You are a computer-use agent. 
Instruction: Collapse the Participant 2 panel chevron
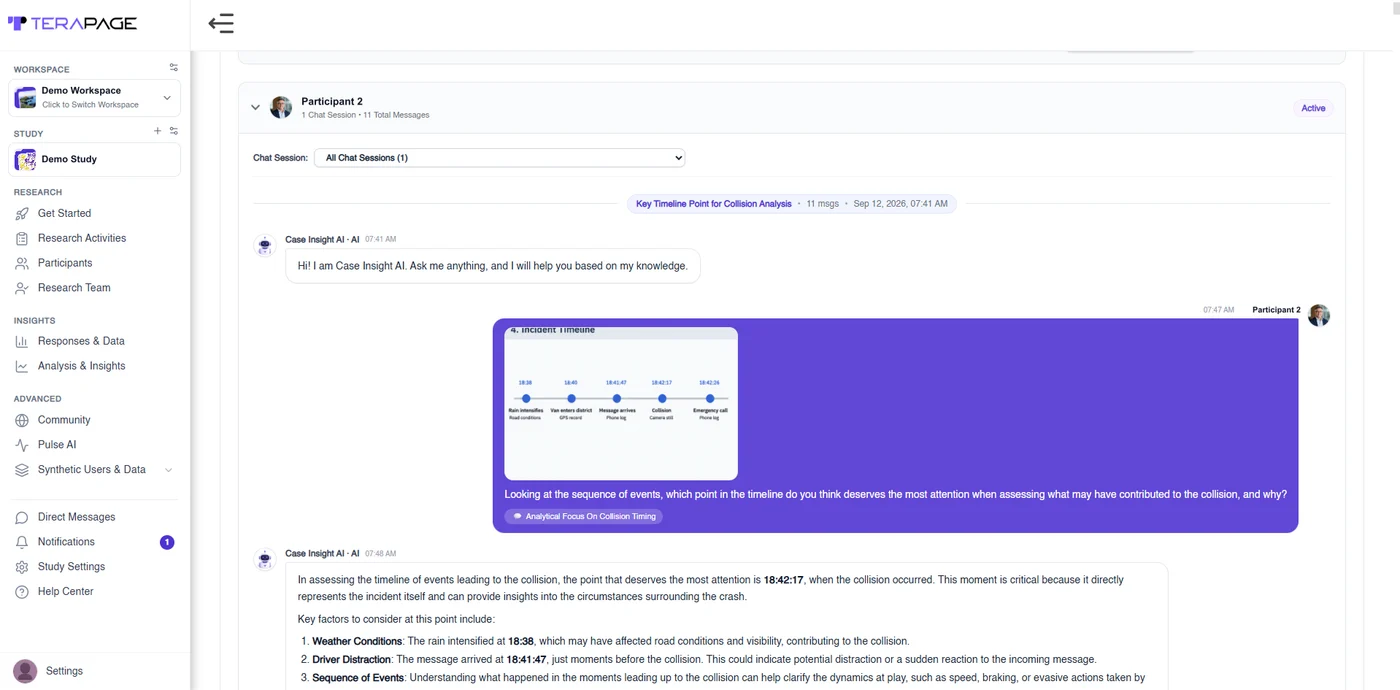pyautogui.click(x=255, y=107)
